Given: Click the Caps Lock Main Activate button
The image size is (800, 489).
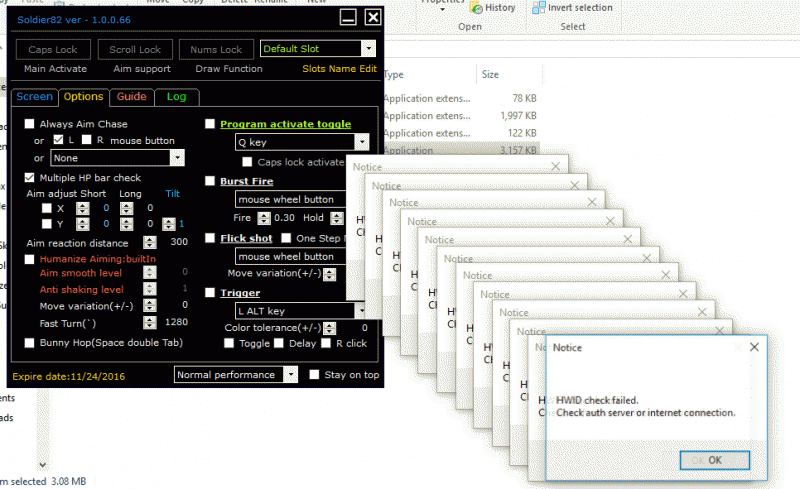Looking at the screenshot, I should [53, 50].
